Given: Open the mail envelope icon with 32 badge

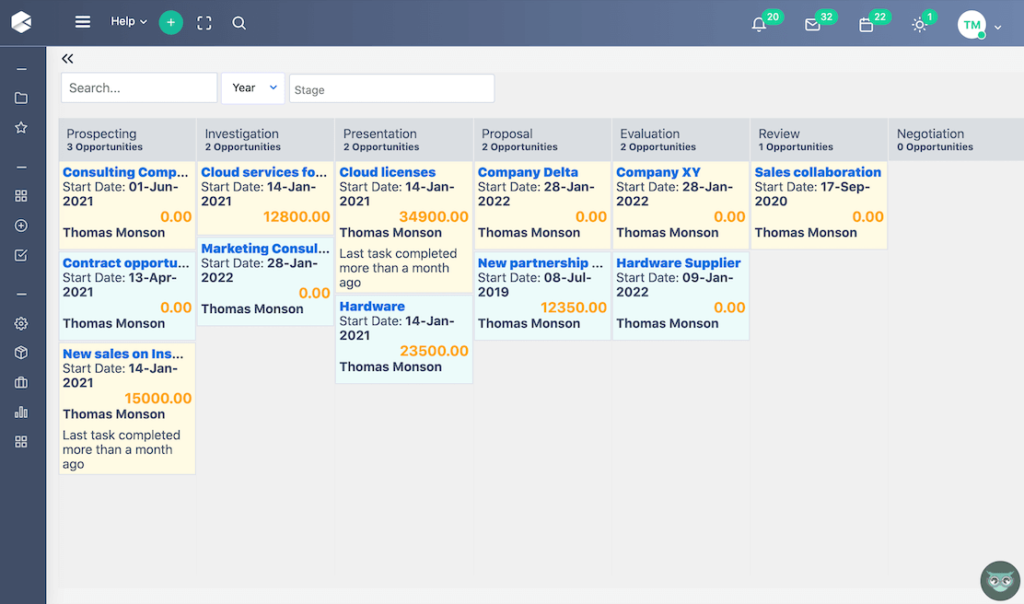Looking at the screenshot, I should pyautogui.click(x=813, y=25).
